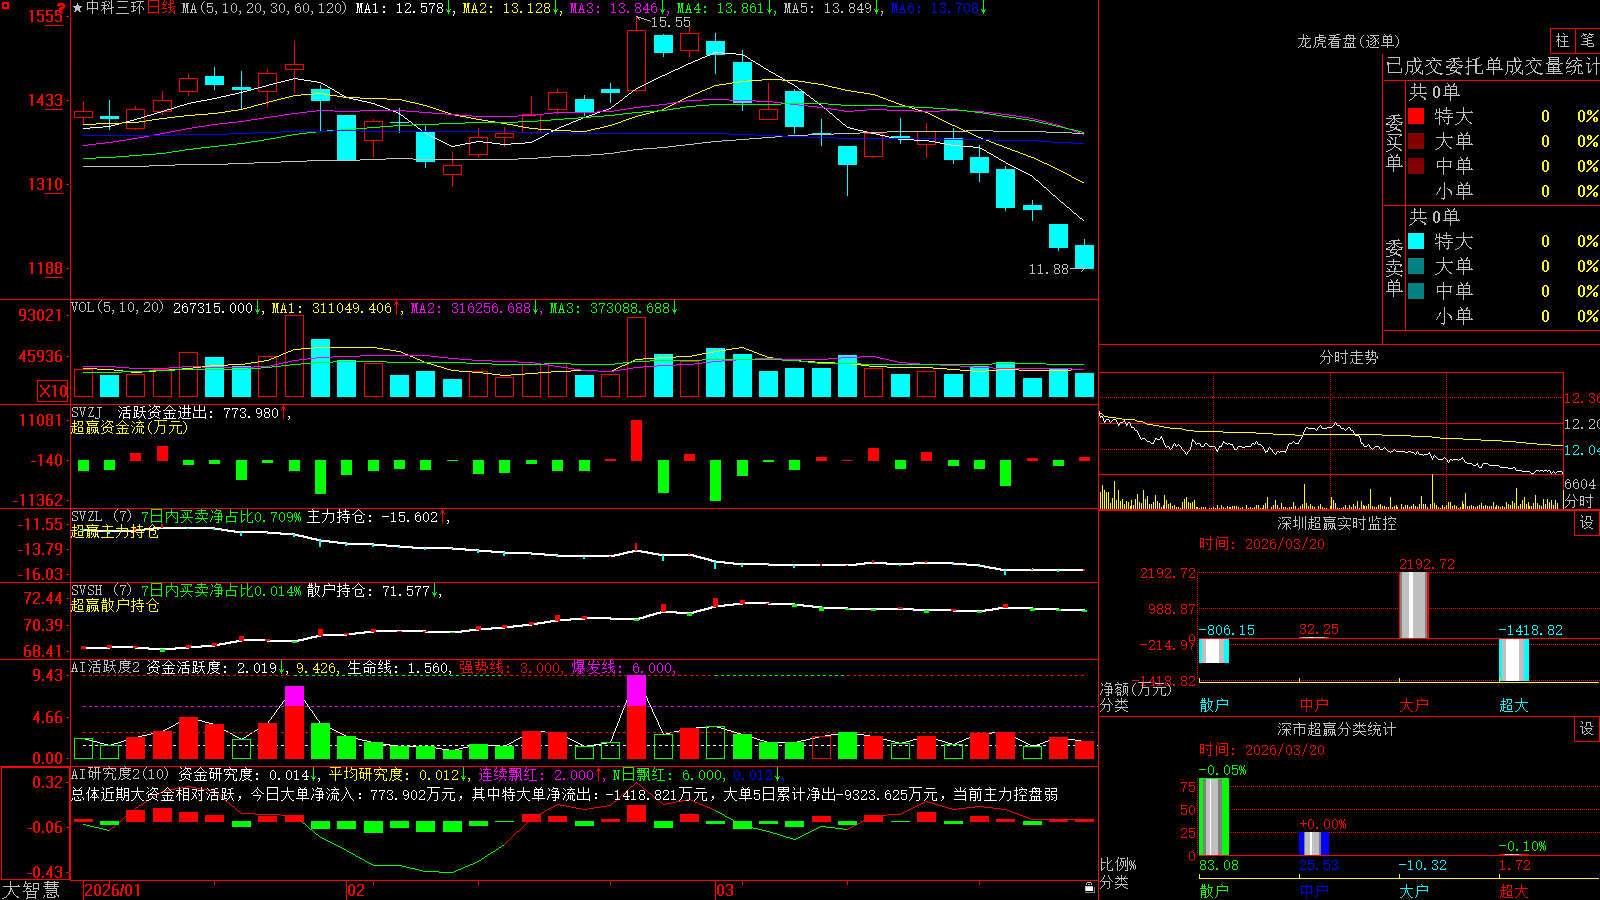This screenshot has width=1600, height=900.
Task: Click the 1433 price axis label
Action: [x=46, y=100]
